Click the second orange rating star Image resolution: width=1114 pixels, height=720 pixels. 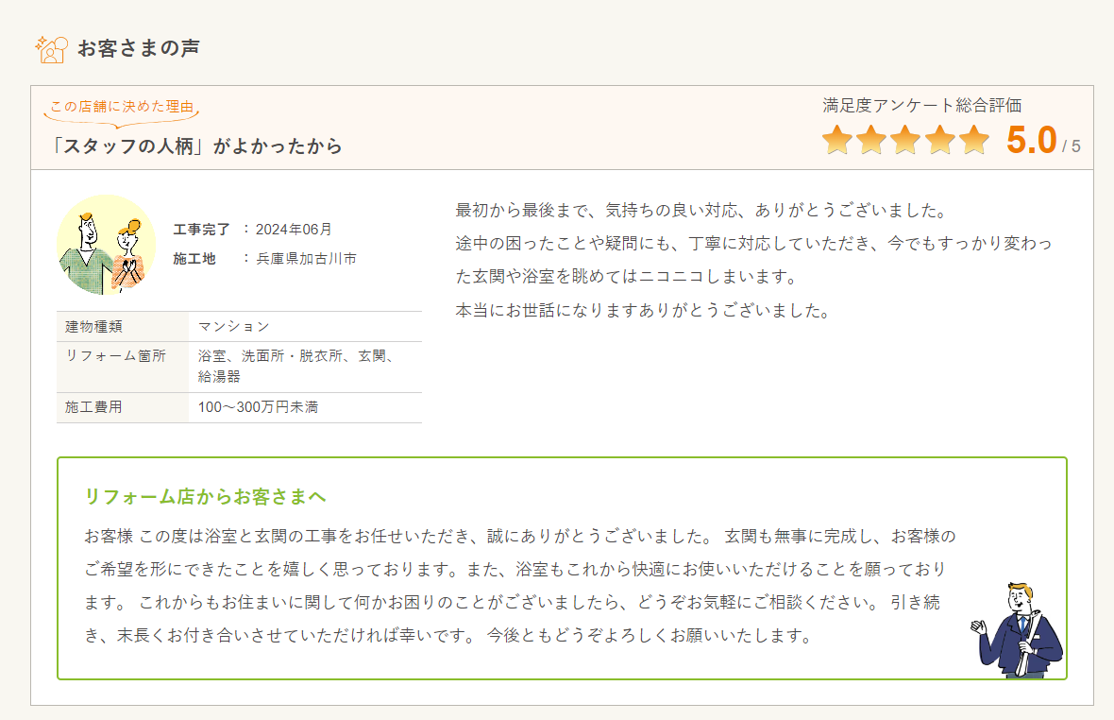871,141
